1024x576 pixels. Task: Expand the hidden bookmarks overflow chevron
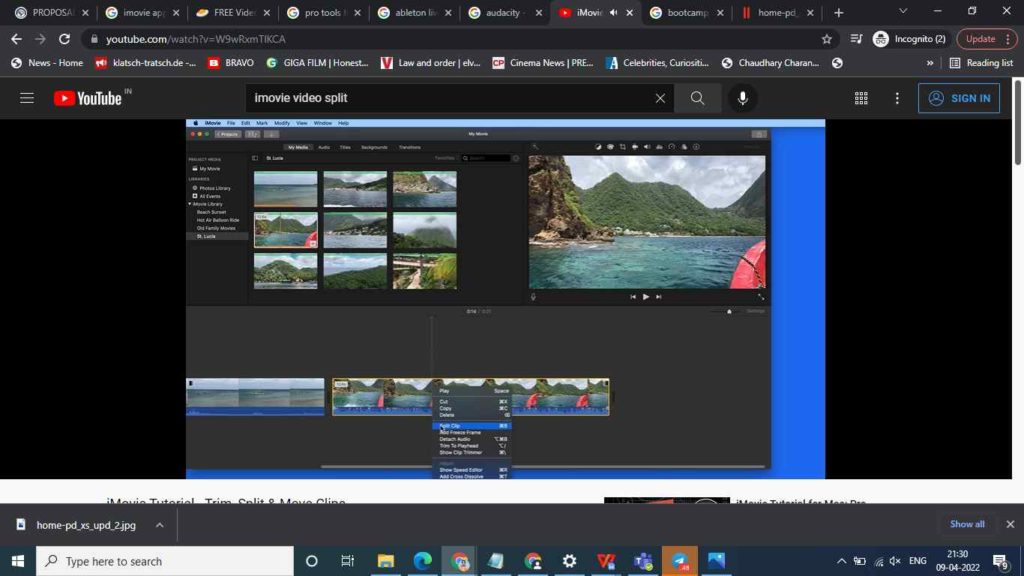930,63
